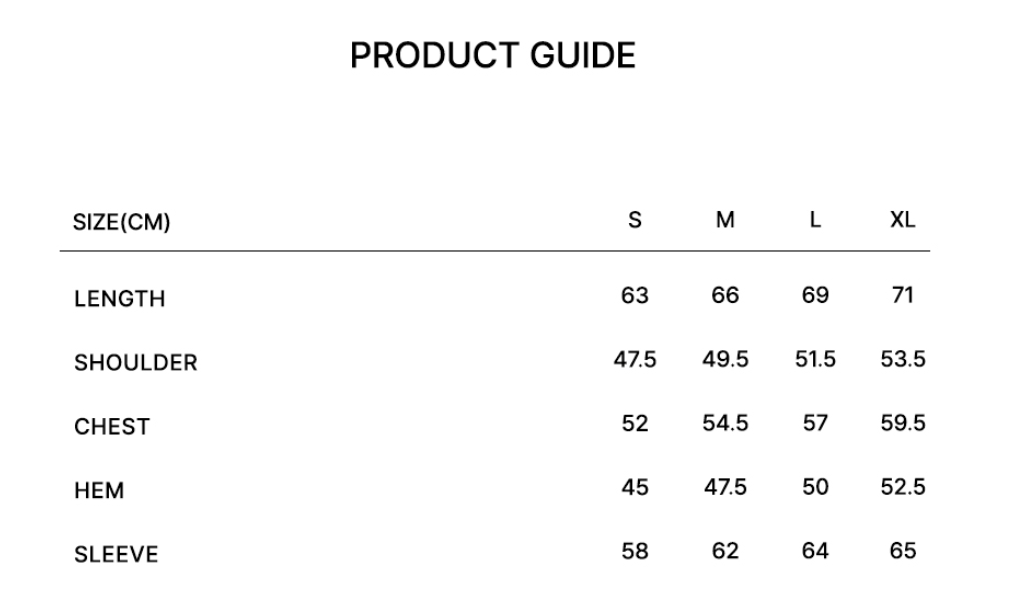Click the HEM row label

pos(99,491)
